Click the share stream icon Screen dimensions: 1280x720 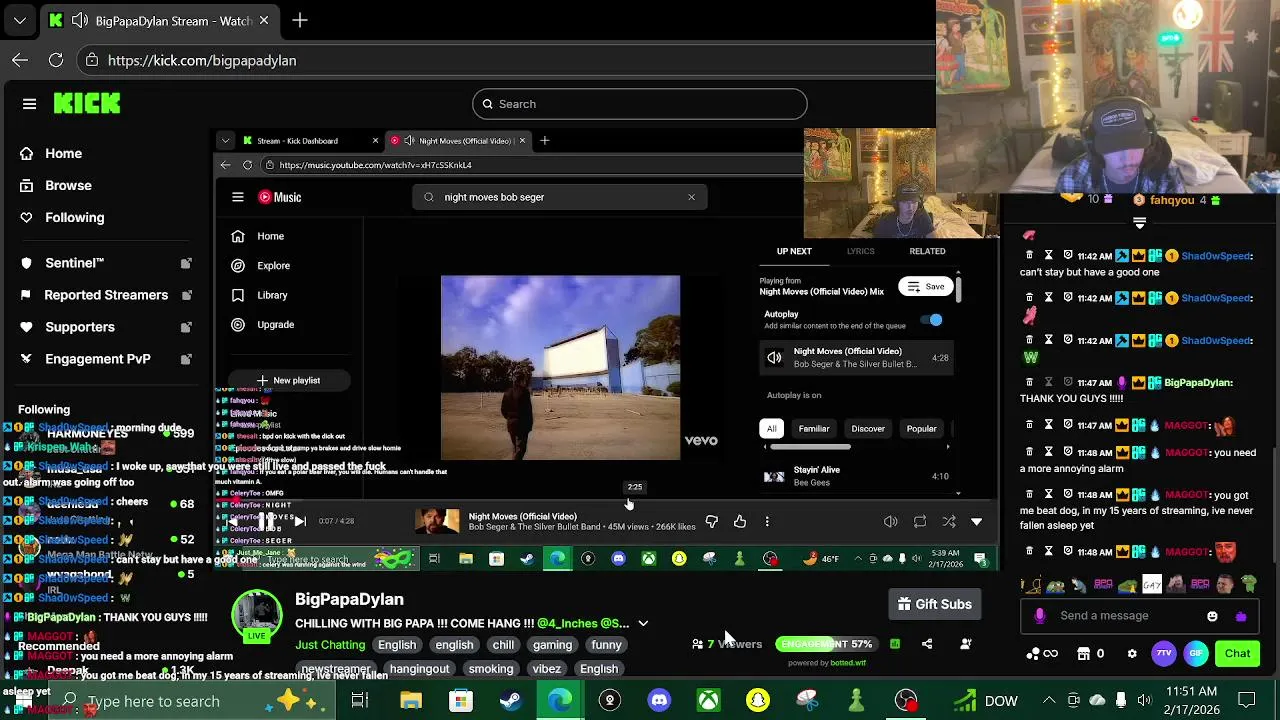point(927,644)
